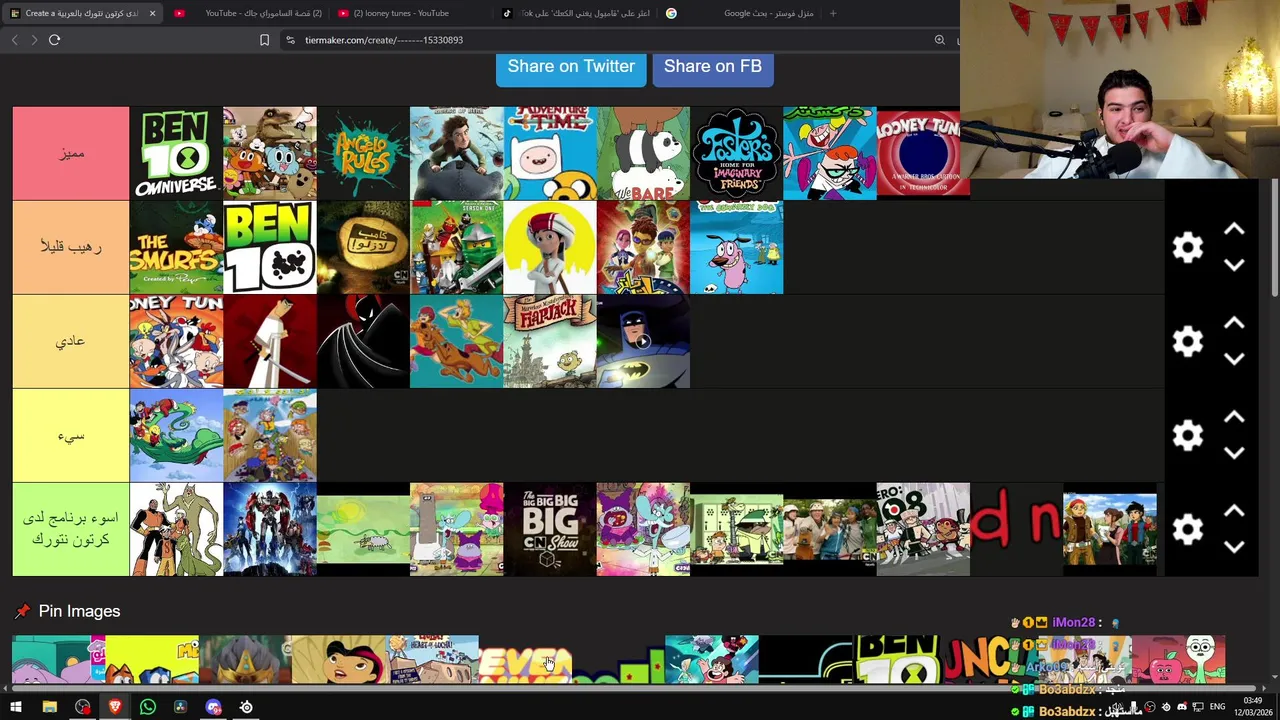This screenshot has width=1280, height=720.
Task: Open File Explorer from the taskbar
Action: 49,707
